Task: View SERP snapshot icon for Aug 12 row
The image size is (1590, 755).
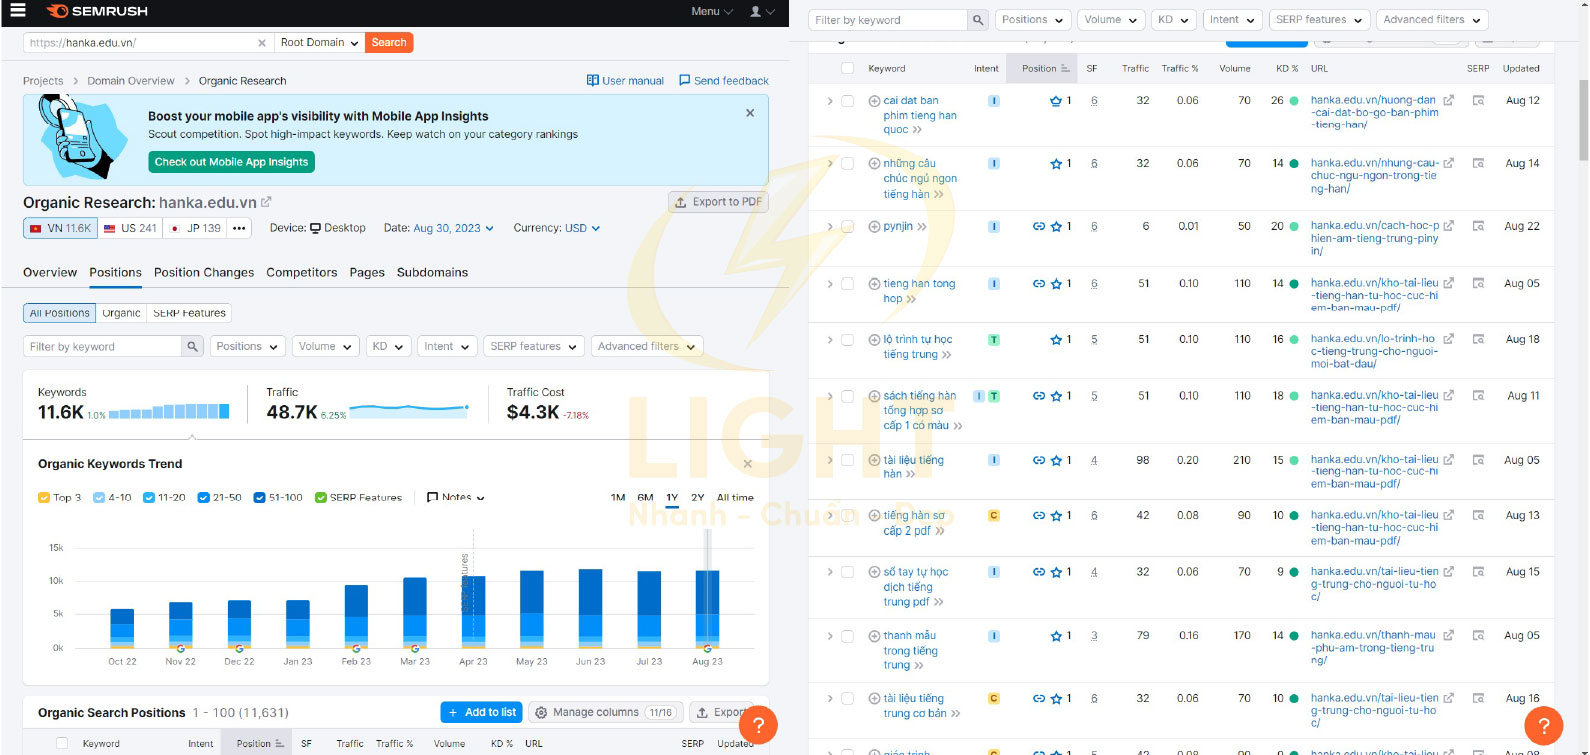Action: coord(1478,101)
